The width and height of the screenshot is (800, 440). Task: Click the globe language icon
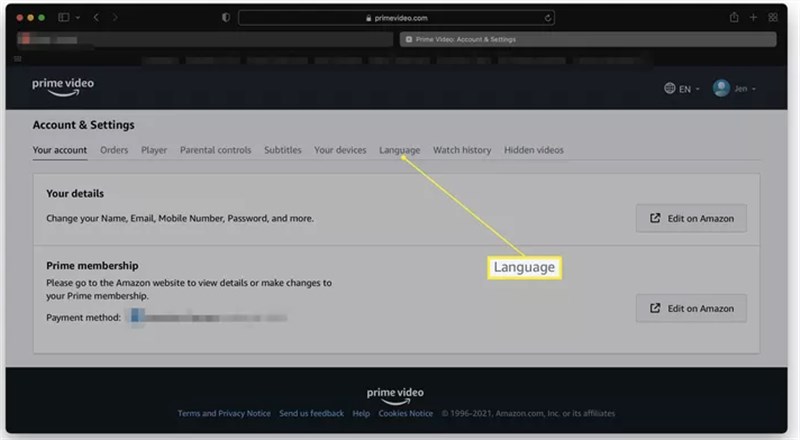pyautogui.click(x=669, y=88)
